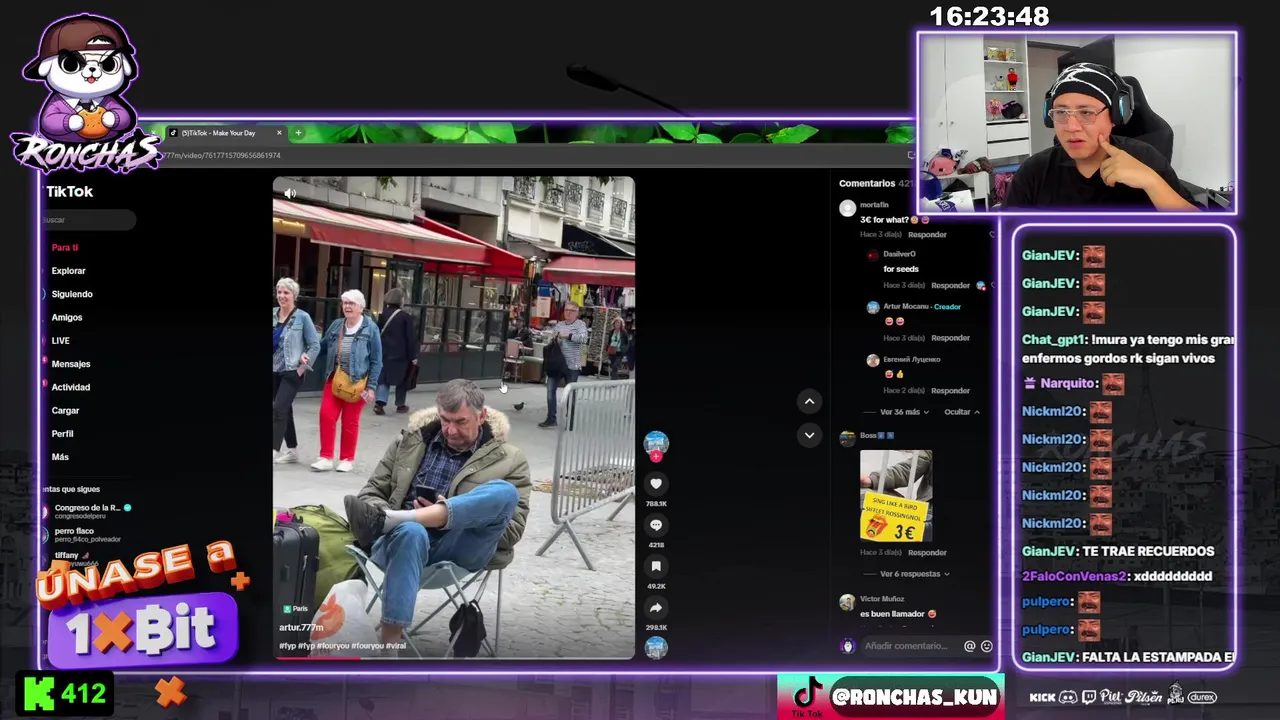Open Actividad notifications
This screenshot has width=1280, height=720.
coord(71,387)
